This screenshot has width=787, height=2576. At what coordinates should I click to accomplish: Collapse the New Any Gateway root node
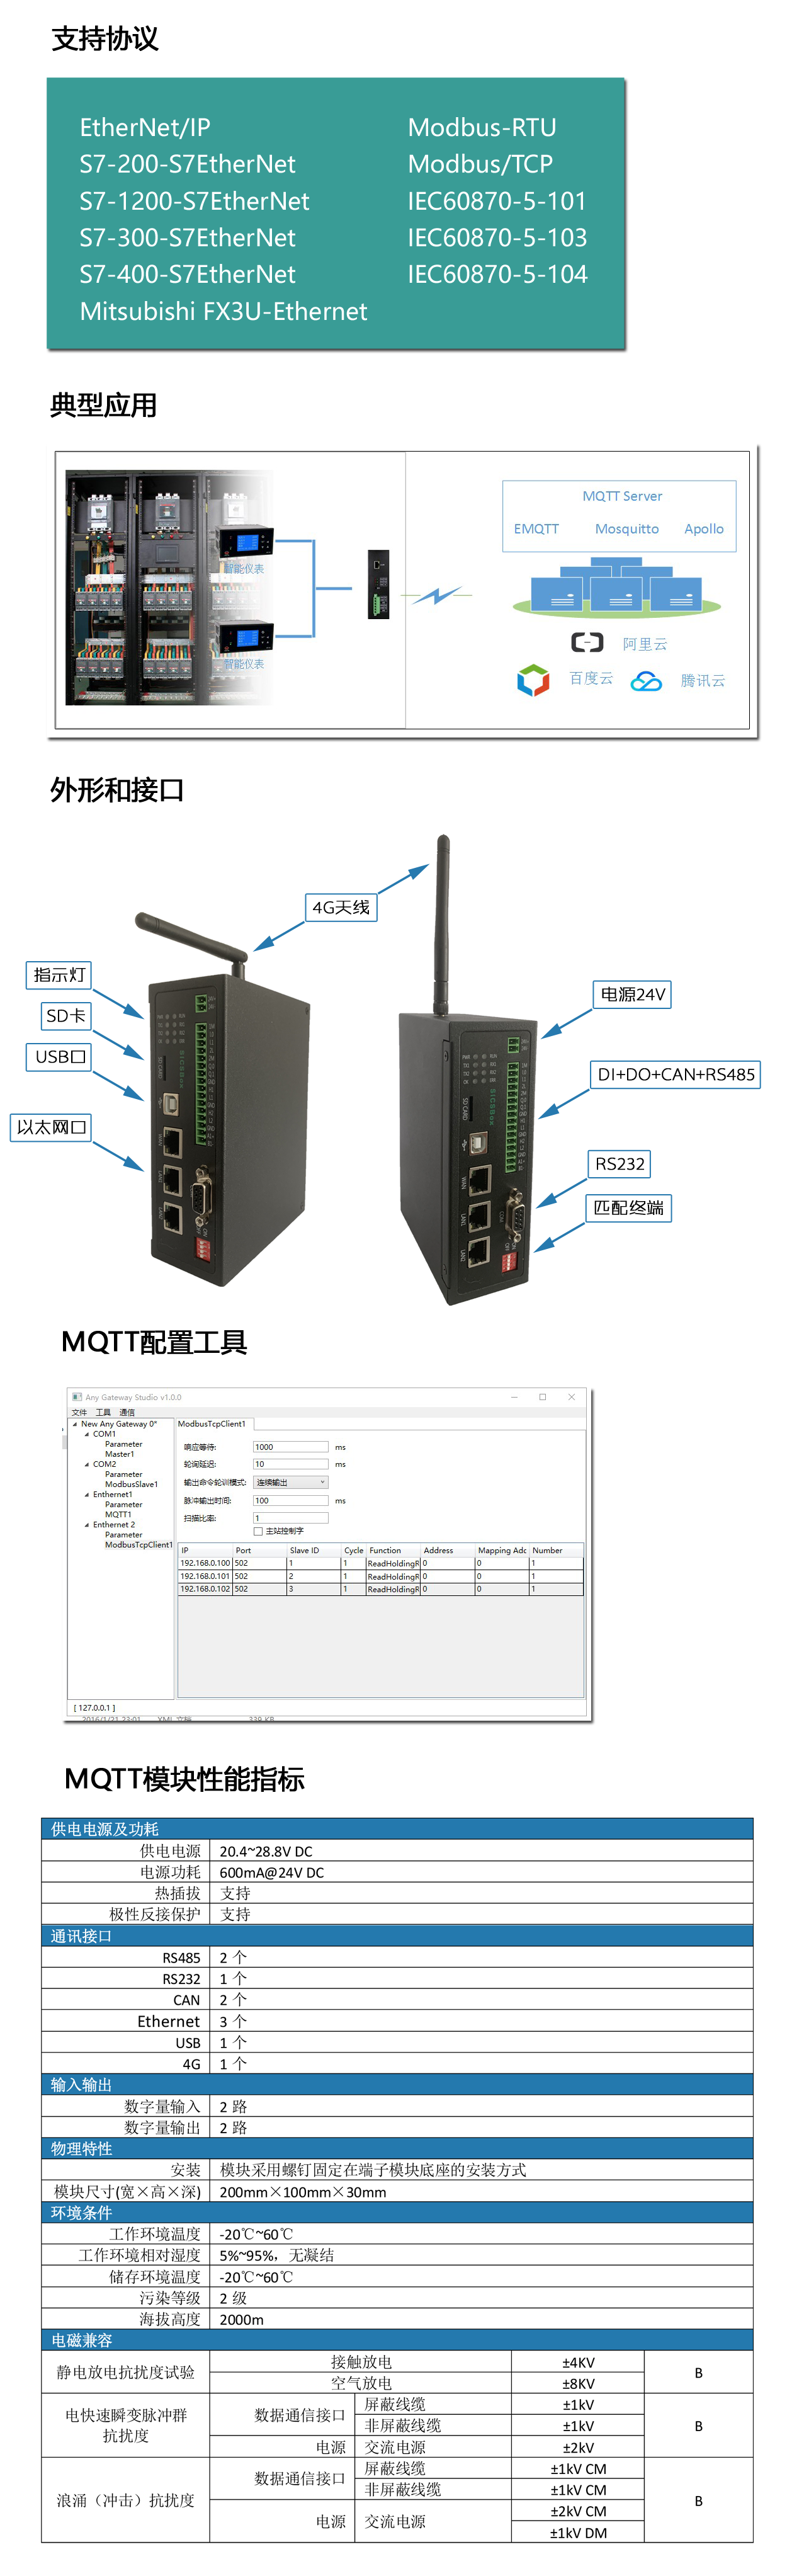(x=75, y=1424)
